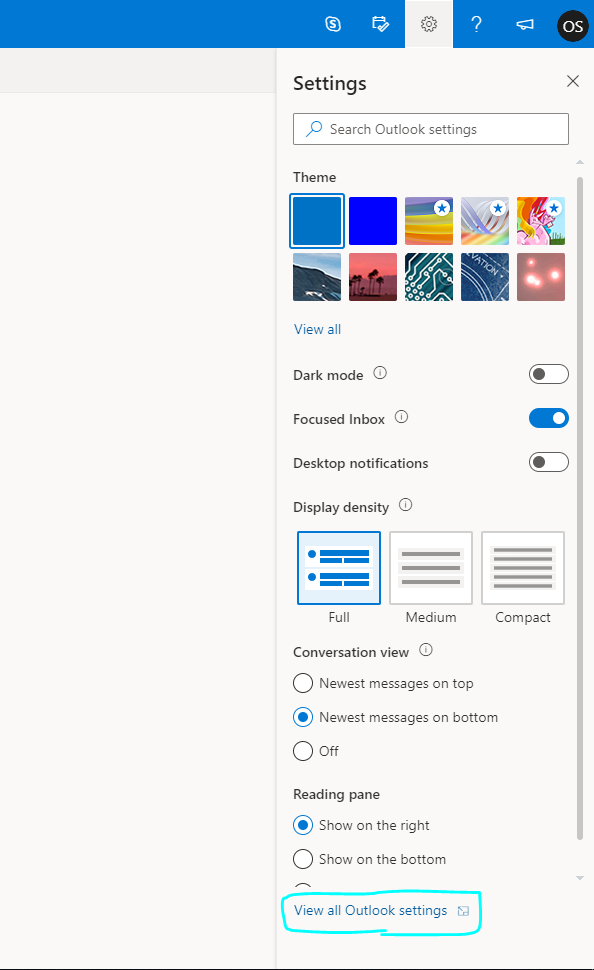Click pop-out icon beside View all Outlook settings
The image size is (594, 970).
click(x=463, y=911)
